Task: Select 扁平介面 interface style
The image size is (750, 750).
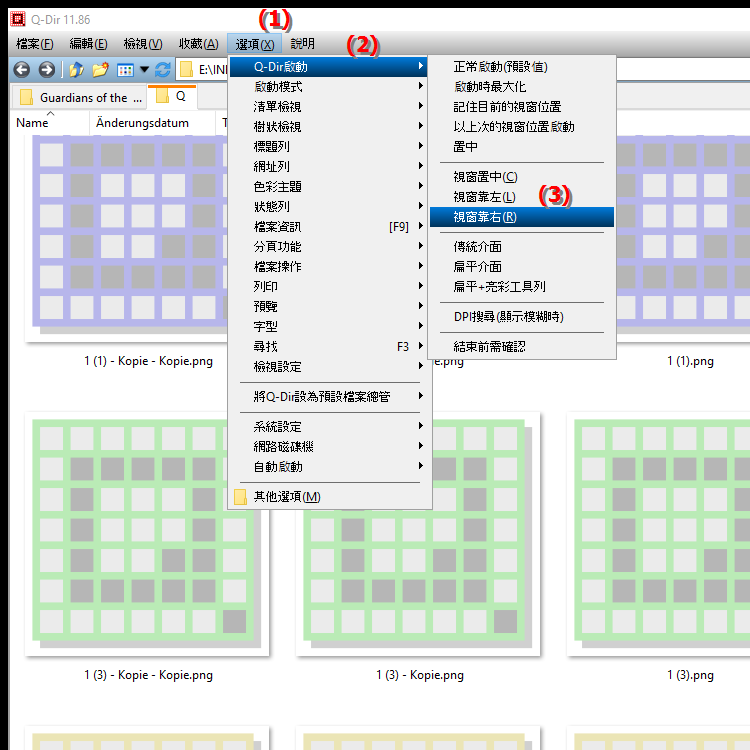Action: pos(521,267)
